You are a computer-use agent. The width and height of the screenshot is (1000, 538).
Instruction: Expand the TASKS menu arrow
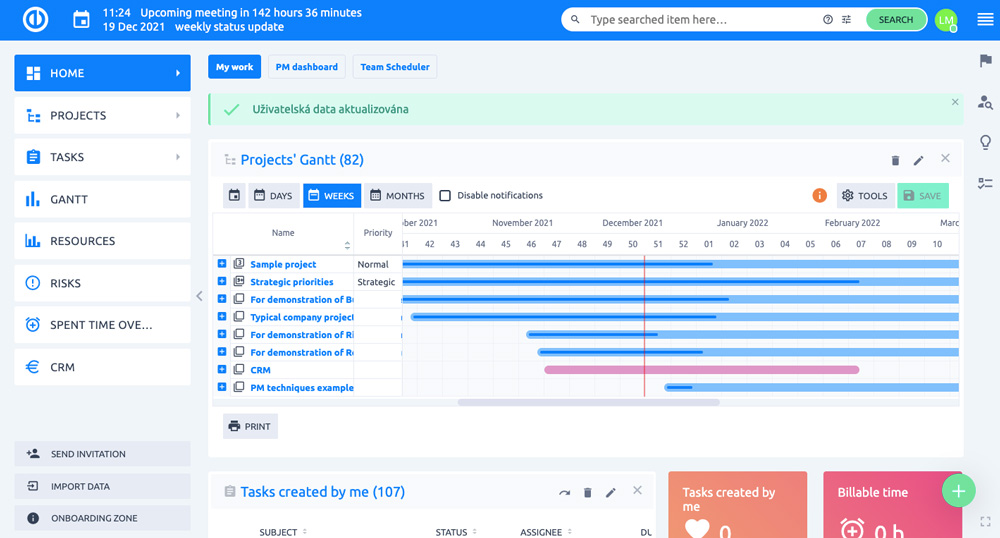coord(178,157)
